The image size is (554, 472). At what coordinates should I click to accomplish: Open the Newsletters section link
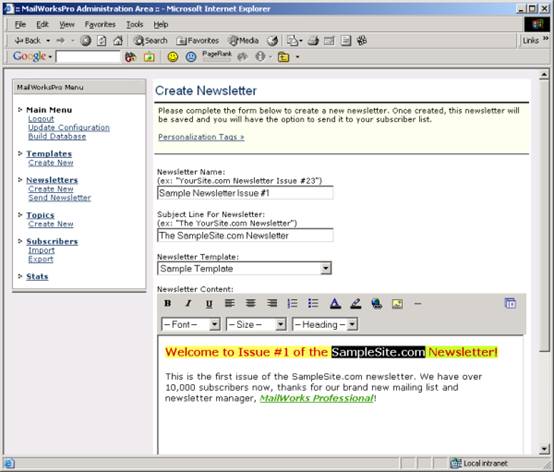click(52, 180)
